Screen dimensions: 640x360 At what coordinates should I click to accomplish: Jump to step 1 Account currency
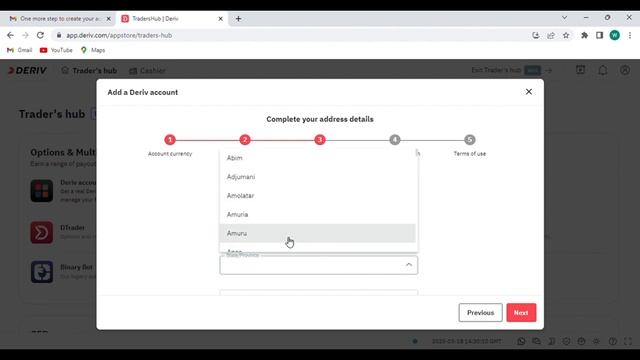[x=170, y=140]
